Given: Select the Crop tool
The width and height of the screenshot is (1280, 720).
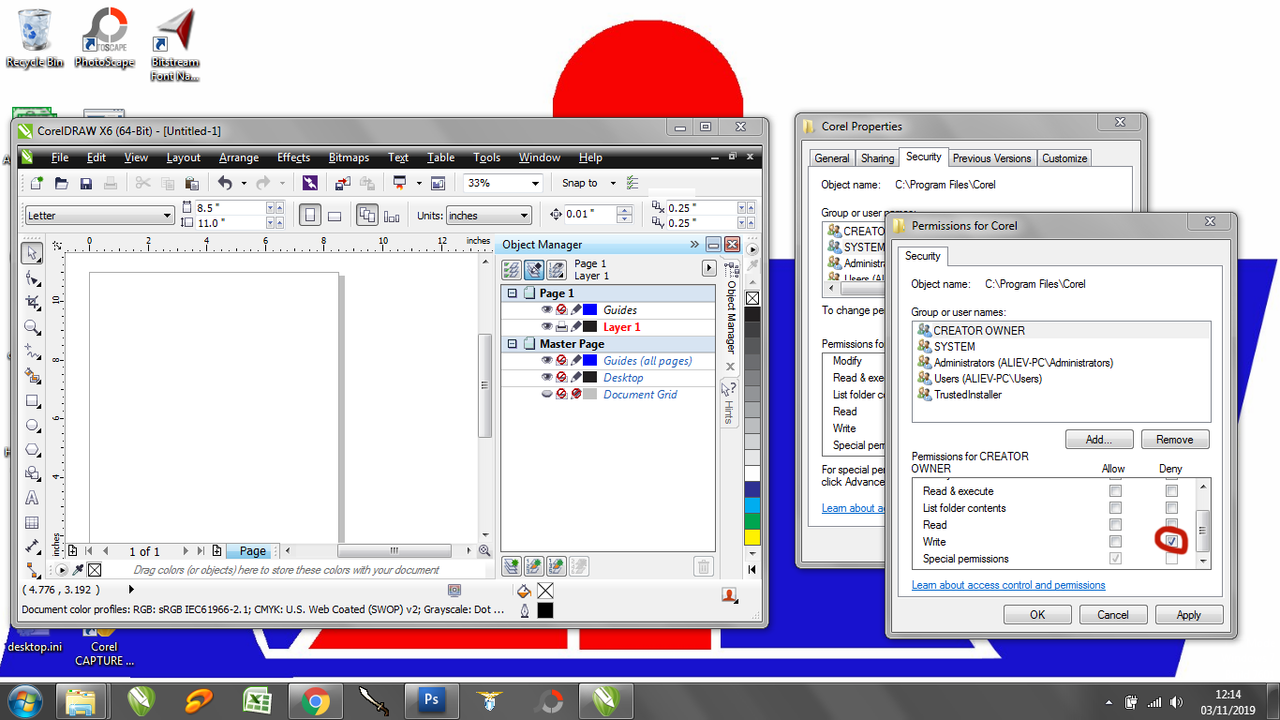Looking at the screenshot, I should point(32,302).
